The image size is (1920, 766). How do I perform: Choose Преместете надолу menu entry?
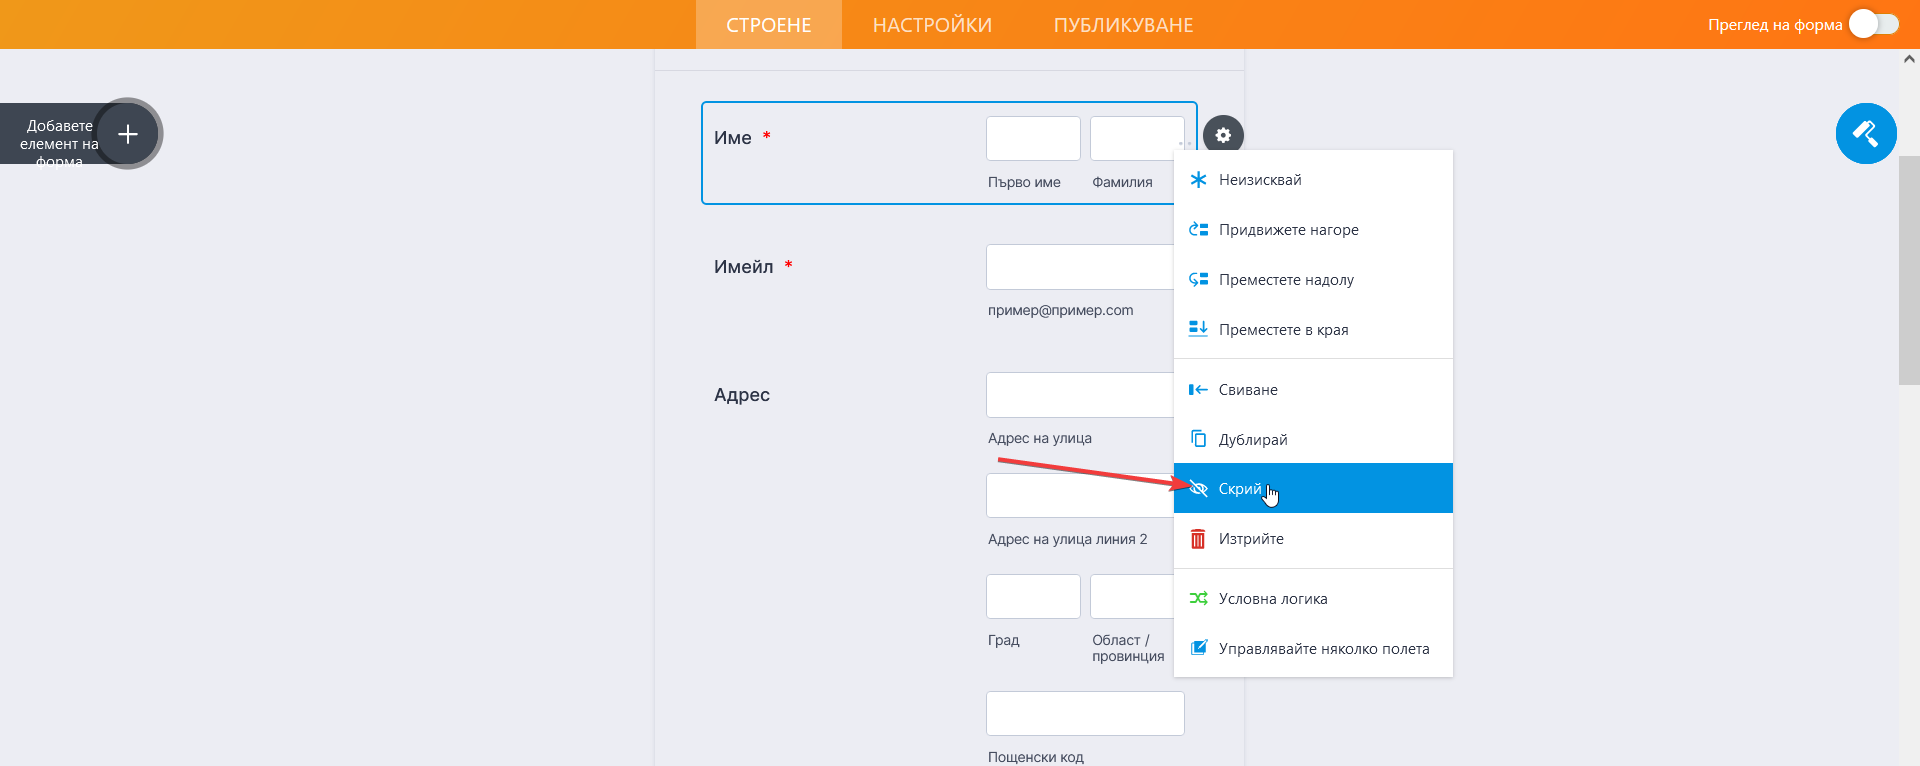click(1286, 280)
